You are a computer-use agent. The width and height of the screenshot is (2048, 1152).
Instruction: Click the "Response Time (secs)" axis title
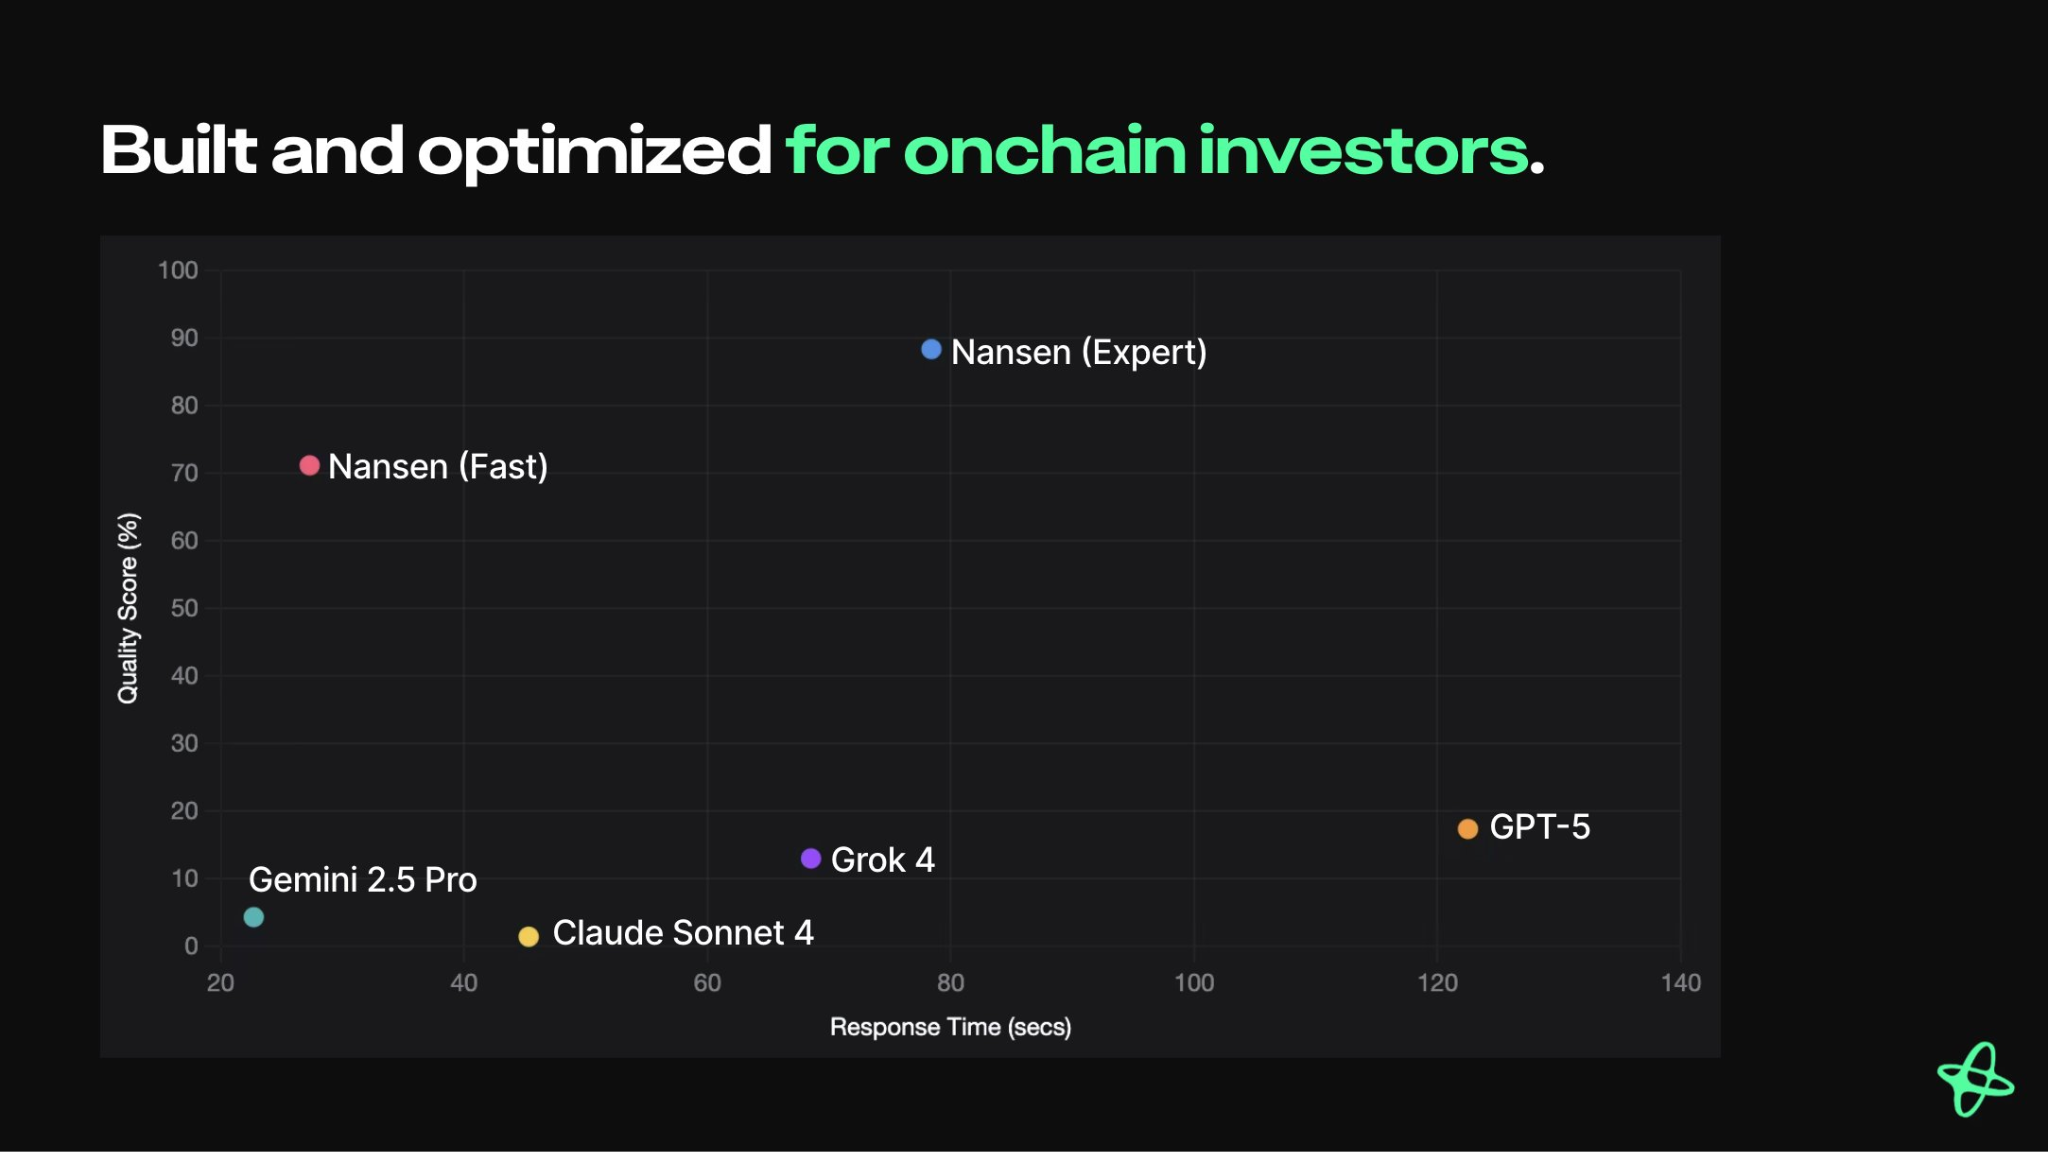[950, 1027]
